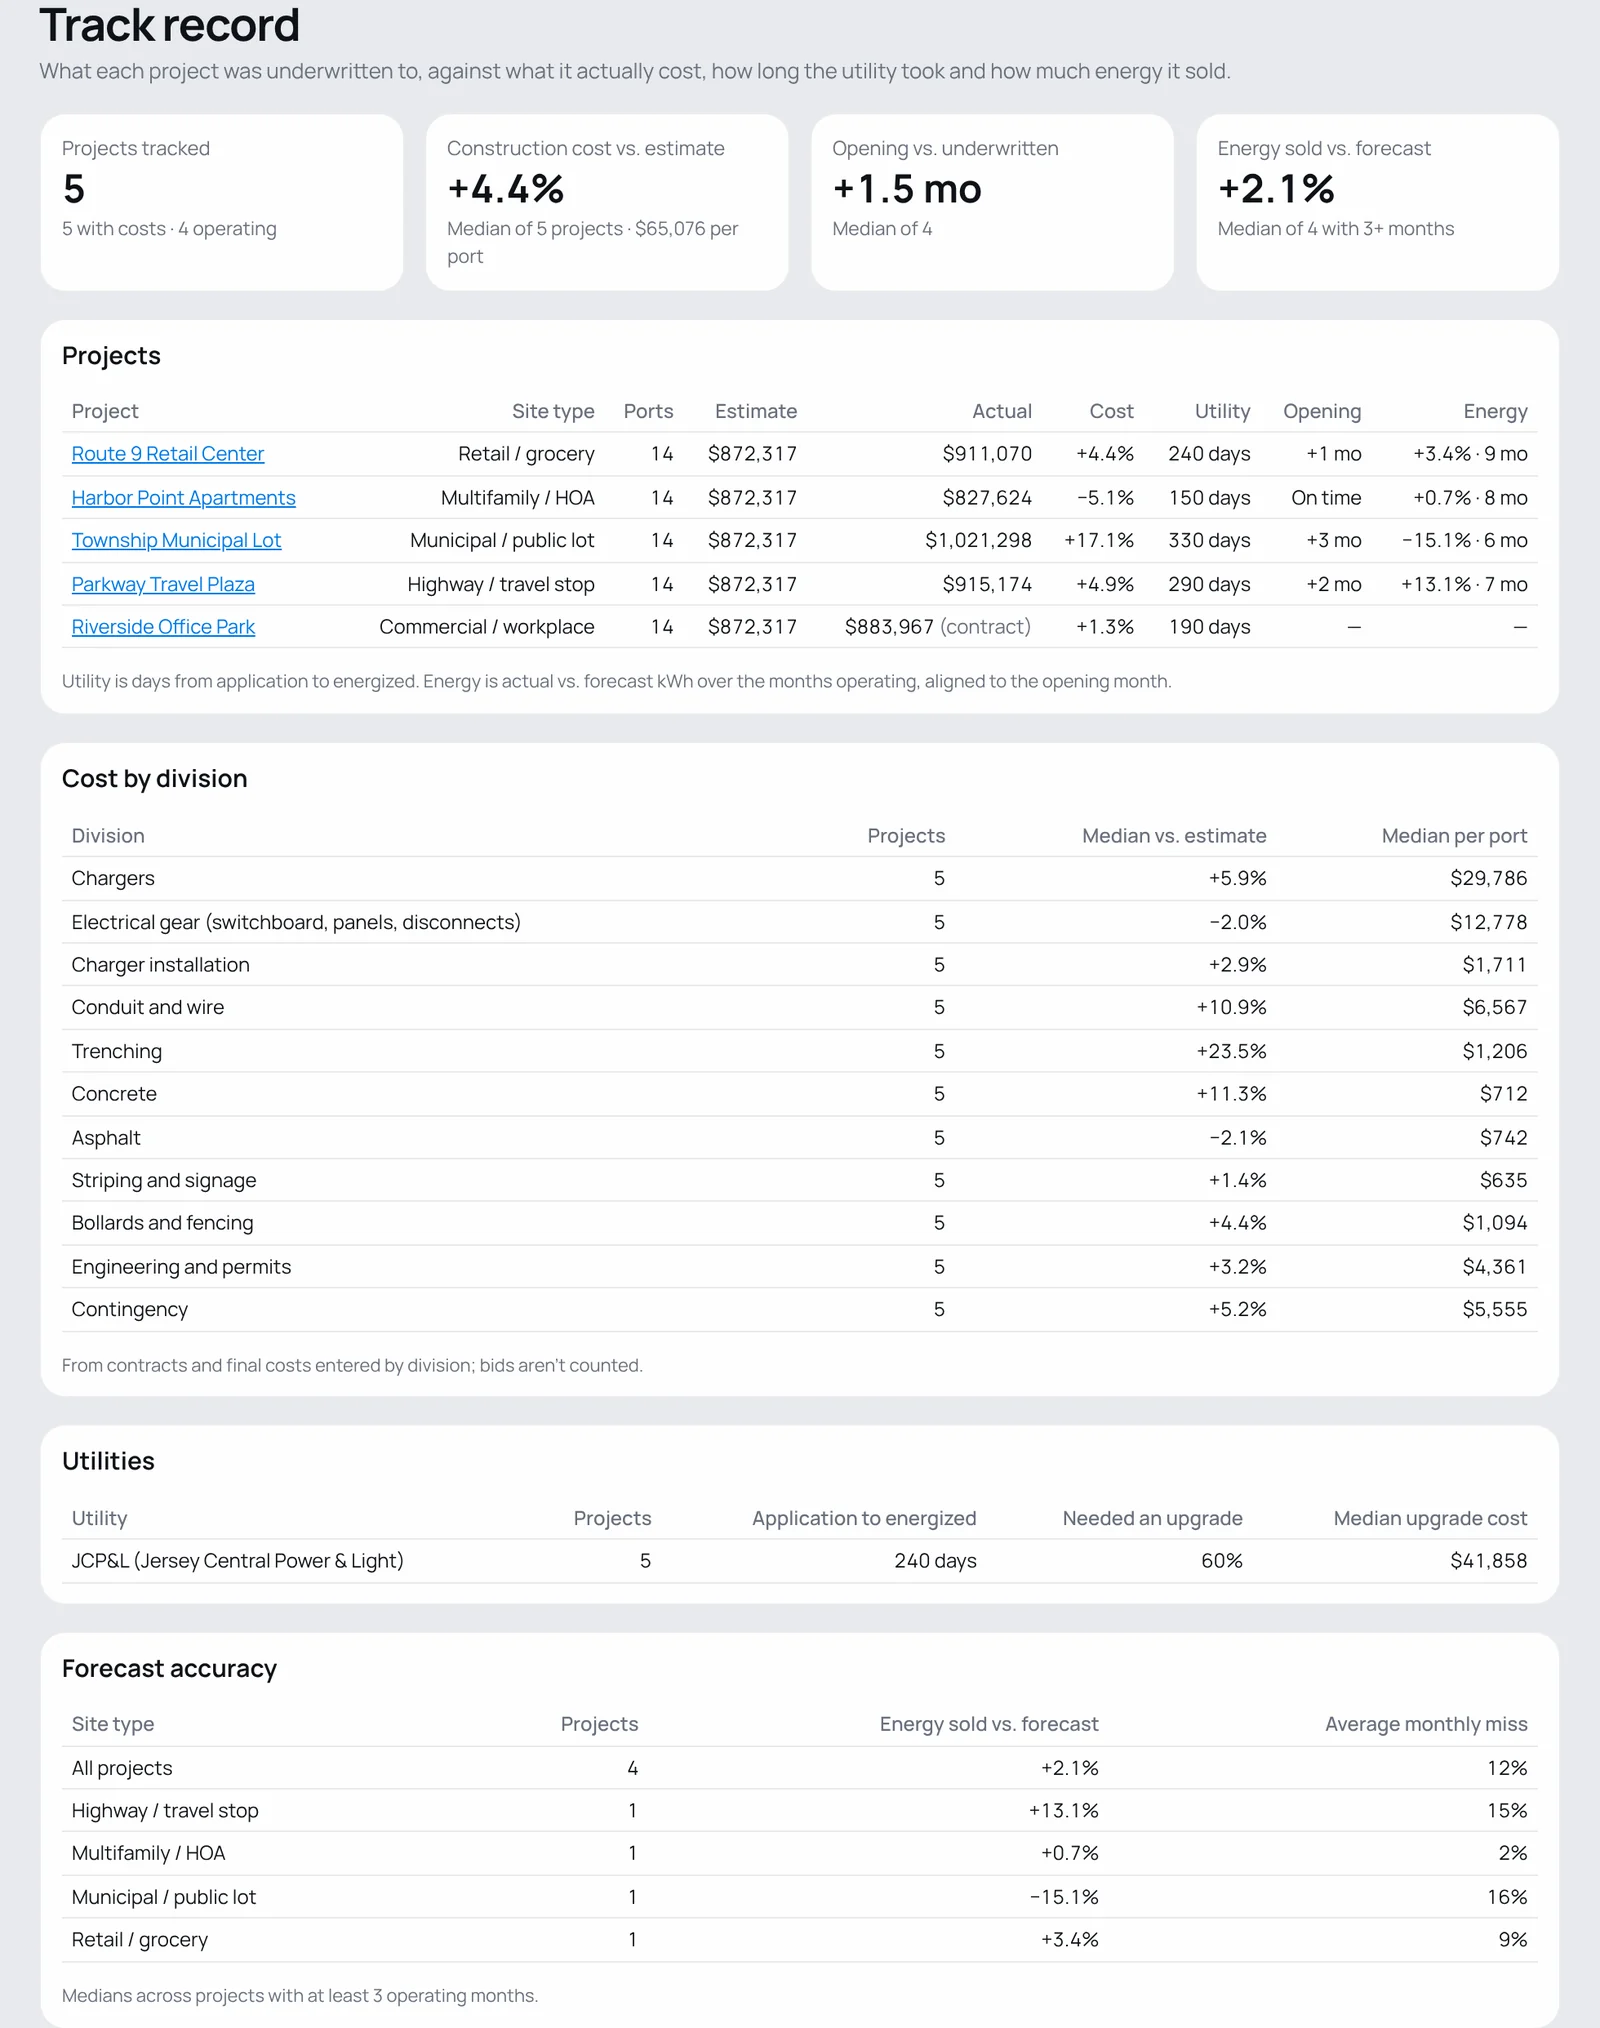Click Highway / travel stop in Forecast accuracy
This screenshot has width=1600, height=2028.
click(165, 1811)
